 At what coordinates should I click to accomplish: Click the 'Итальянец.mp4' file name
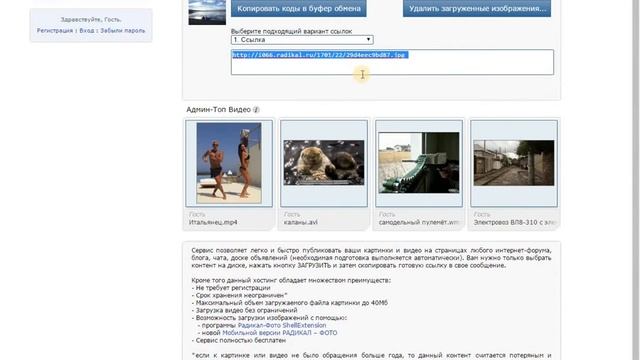(x=213, y=222)
